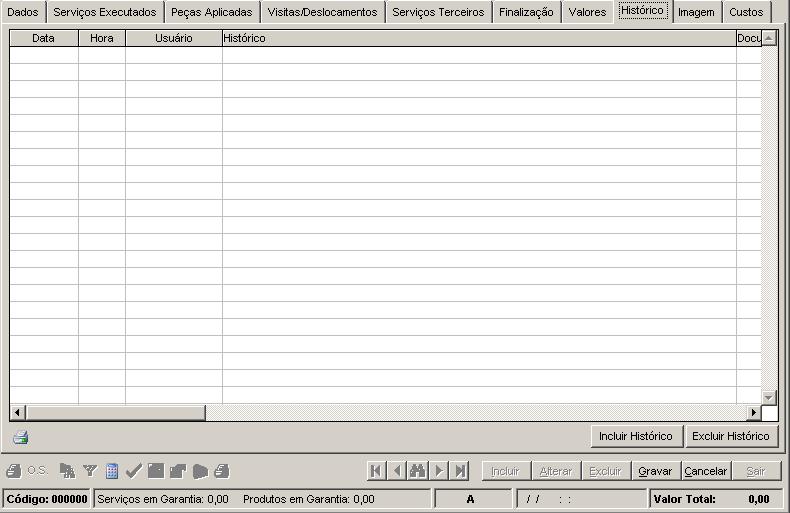This screenshot has height=513, width=790.
Task: Click the Valor Total status field
Action: (x=715, y=499)
